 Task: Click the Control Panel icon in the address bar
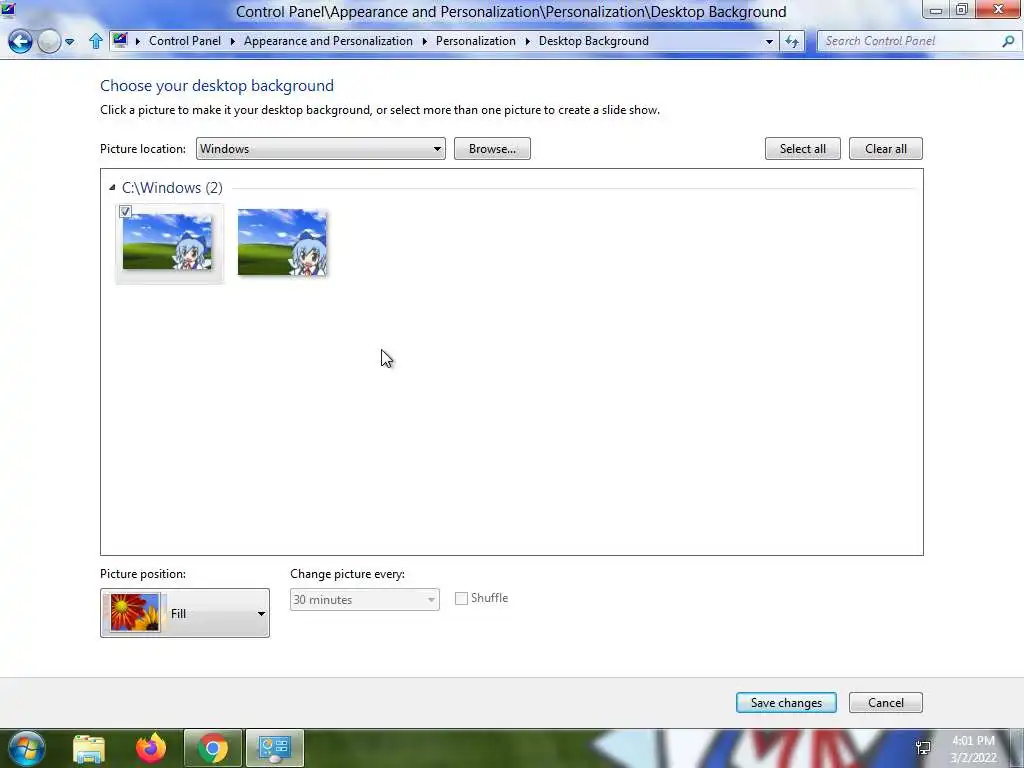tap(120, 40)
